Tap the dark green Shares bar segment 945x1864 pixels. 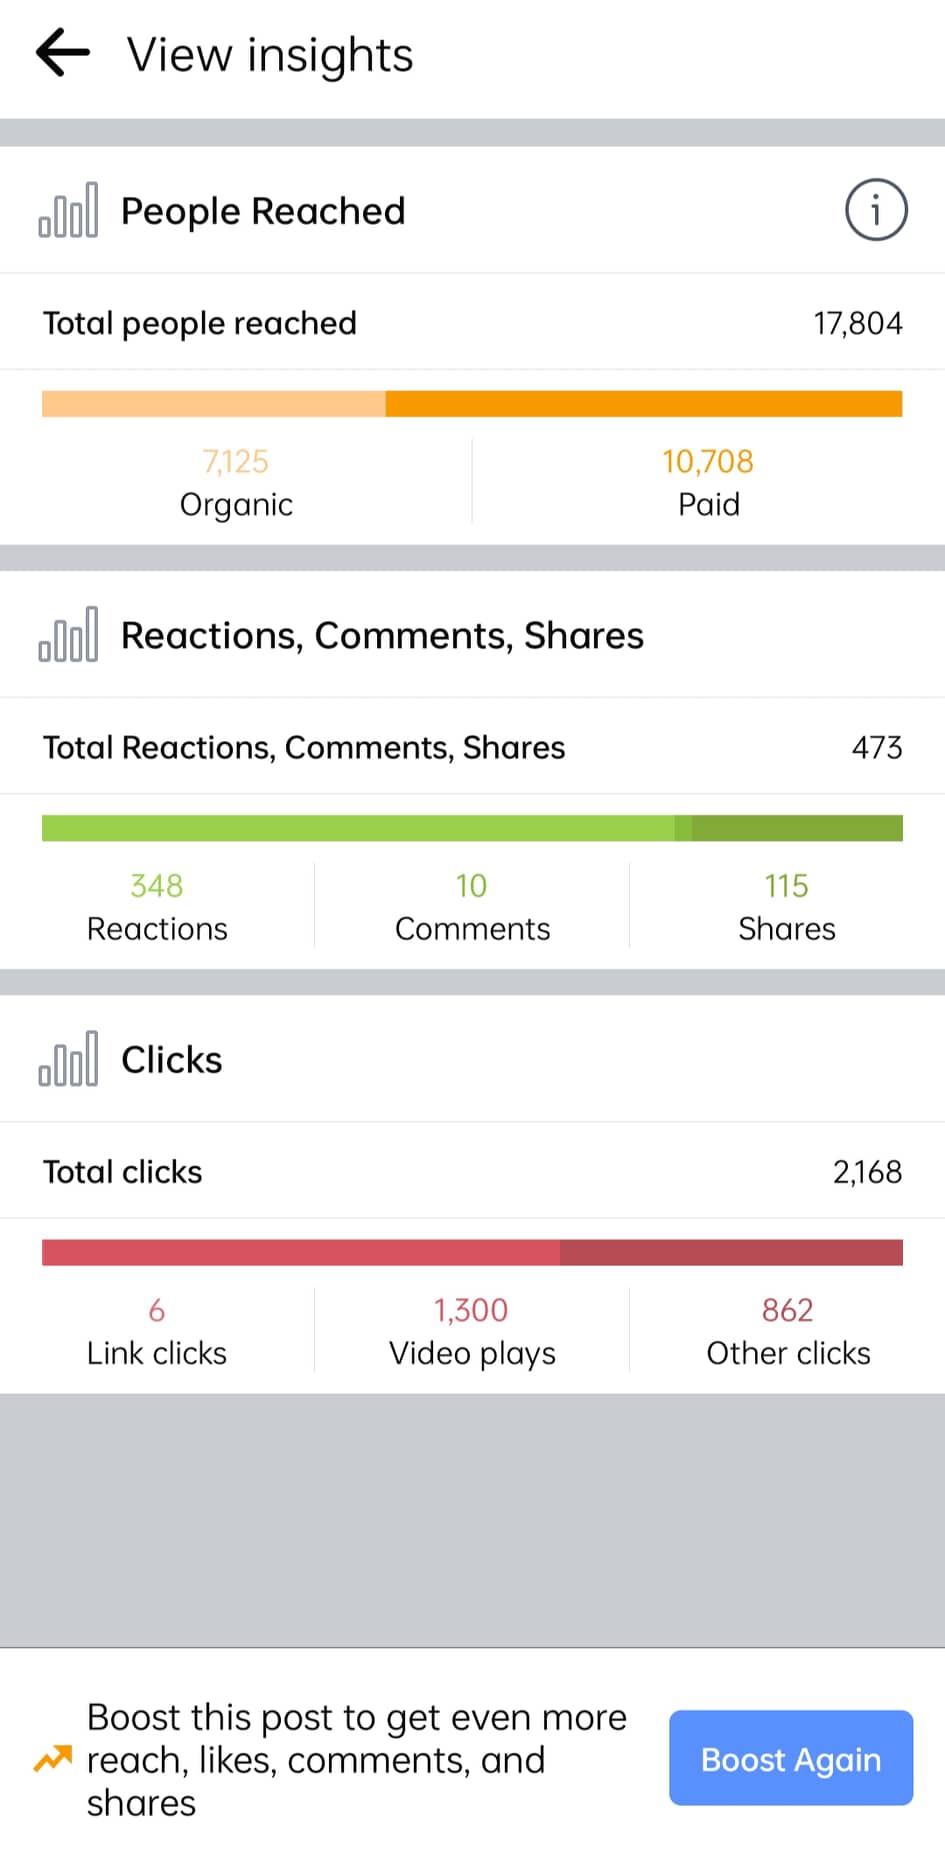pos(797,828)
